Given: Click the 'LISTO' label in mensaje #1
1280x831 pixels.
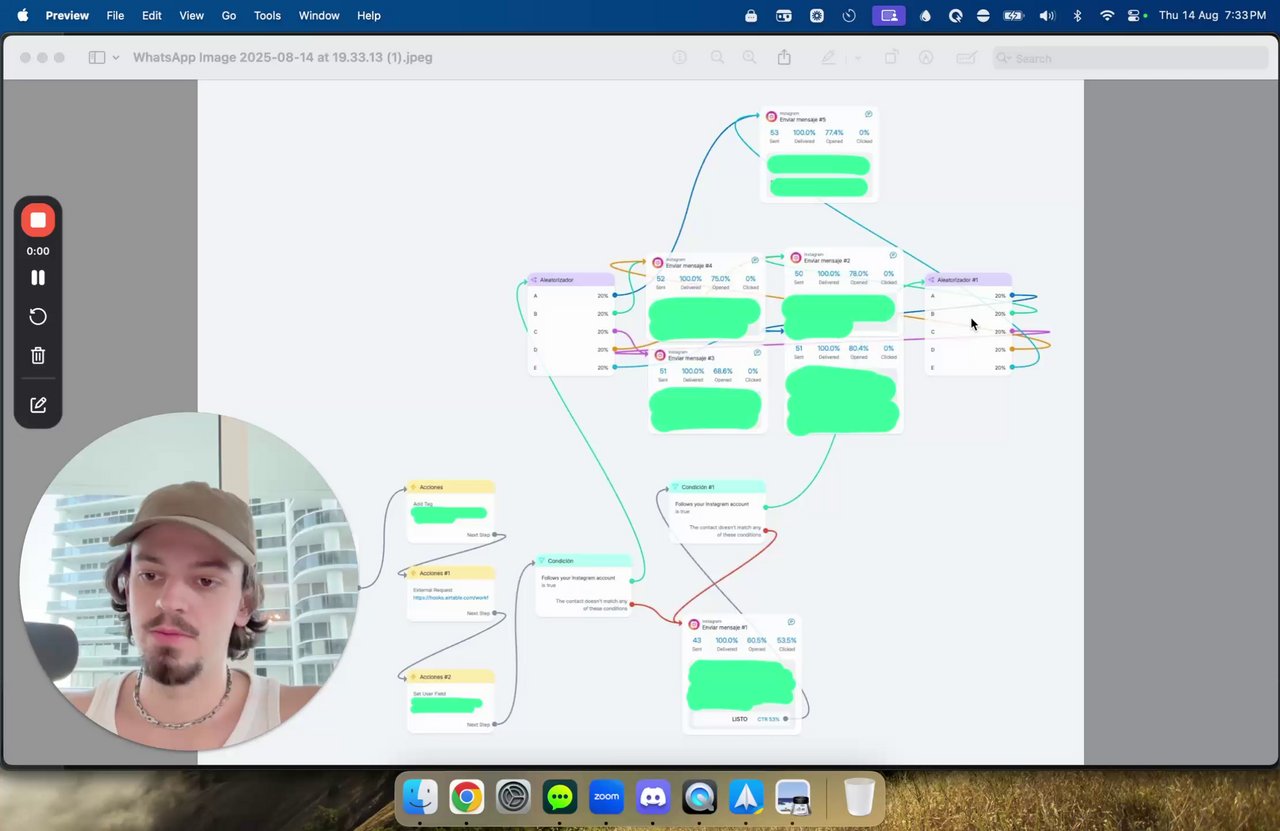Looking at the screenshot, I should tap(740, 719).
